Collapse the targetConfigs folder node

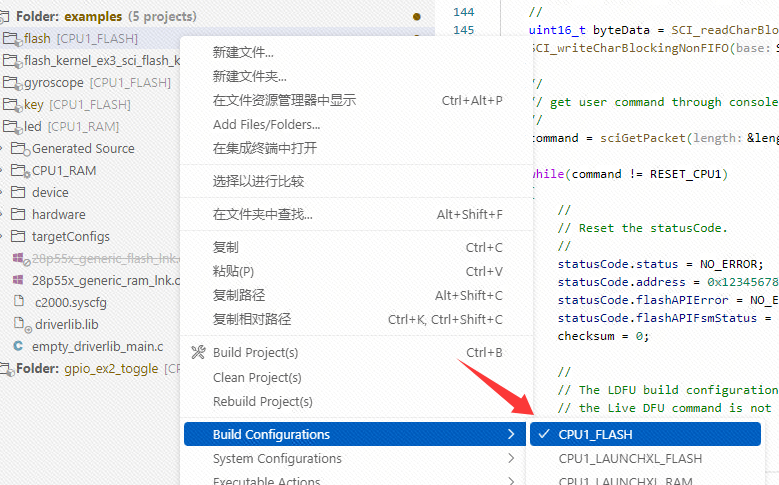pos(2,236)
